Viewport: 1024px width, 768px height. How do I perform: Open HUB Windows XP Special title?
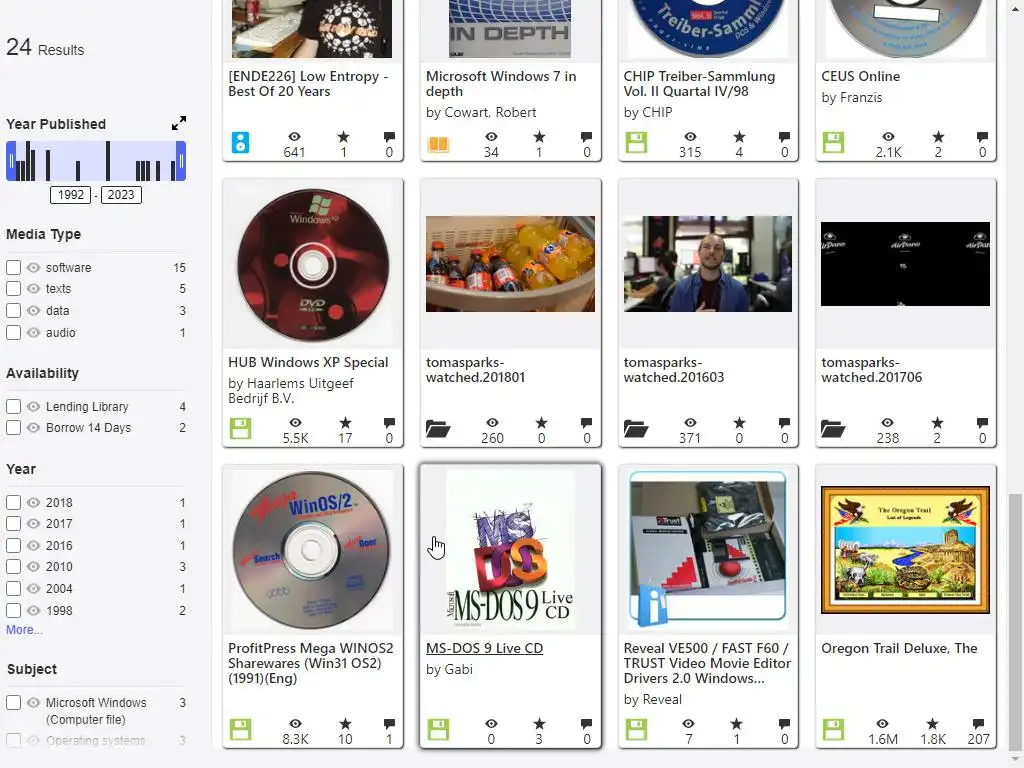(x=308, y=362)
